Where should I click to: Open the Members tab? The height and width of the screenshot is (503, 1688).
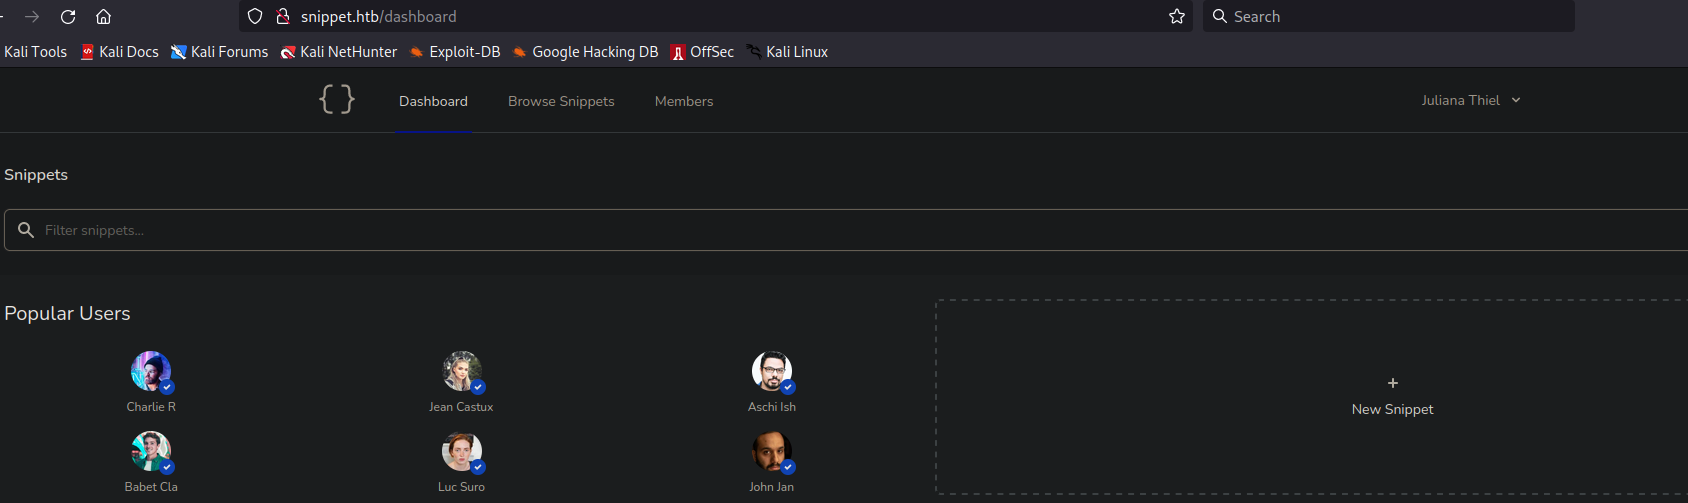click(x=684, y=101)
